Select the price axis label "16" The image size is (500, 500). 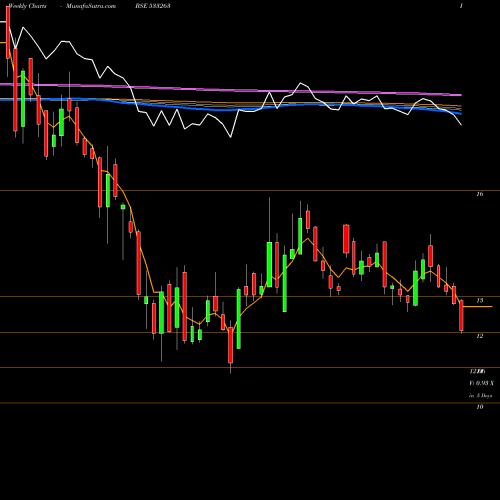(x=480, y=194)
